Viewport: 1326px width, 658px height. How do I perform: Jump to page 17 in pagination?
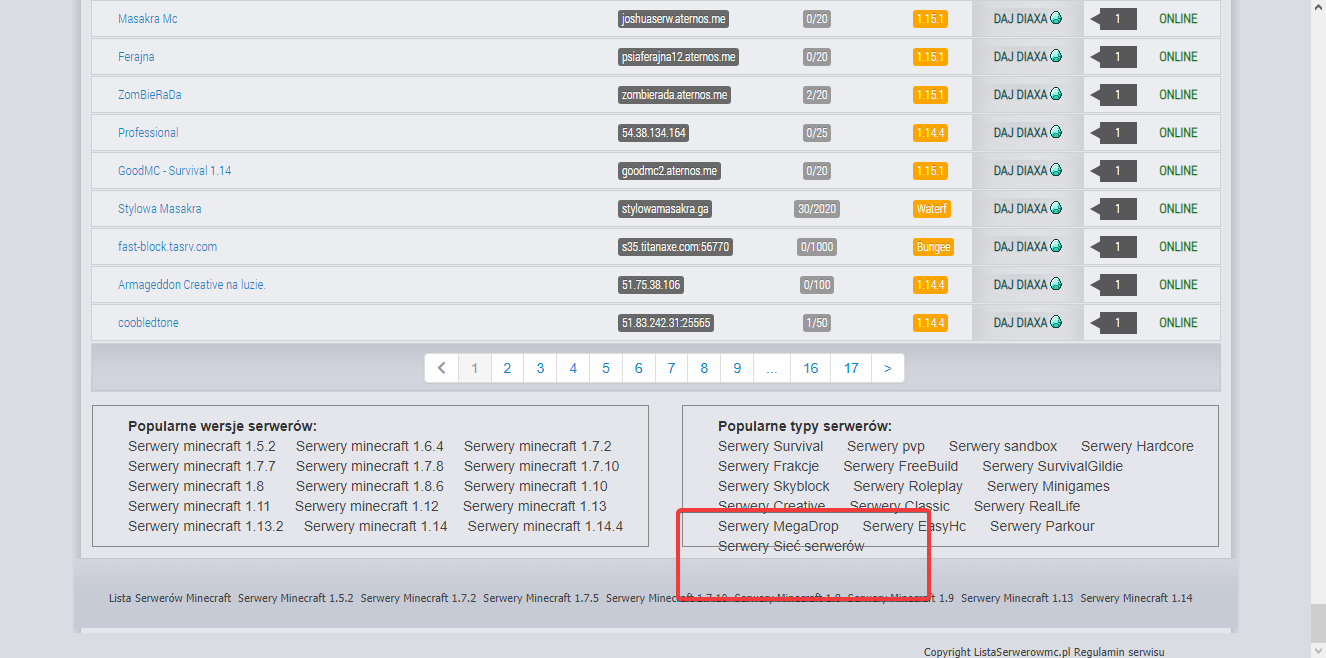(x=851, y=368)
